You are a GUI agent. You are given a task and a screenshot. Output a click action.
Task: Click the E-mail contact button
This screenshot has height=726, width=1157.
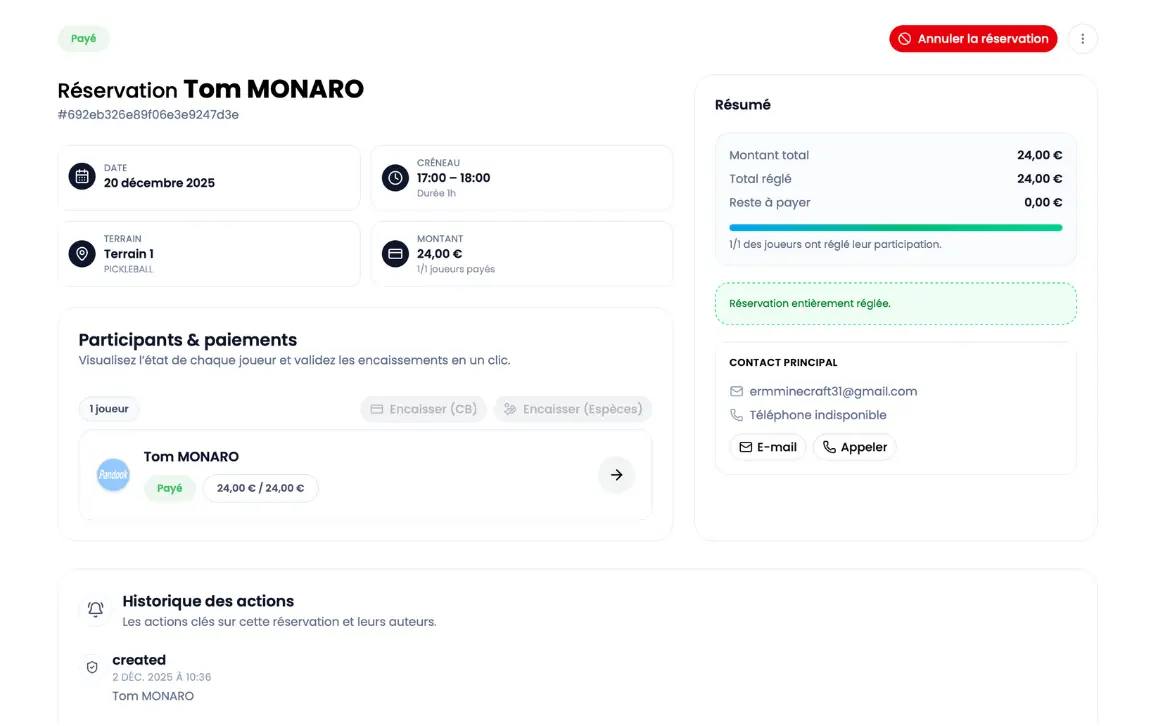pyautogui.click(x=768, y=447)
